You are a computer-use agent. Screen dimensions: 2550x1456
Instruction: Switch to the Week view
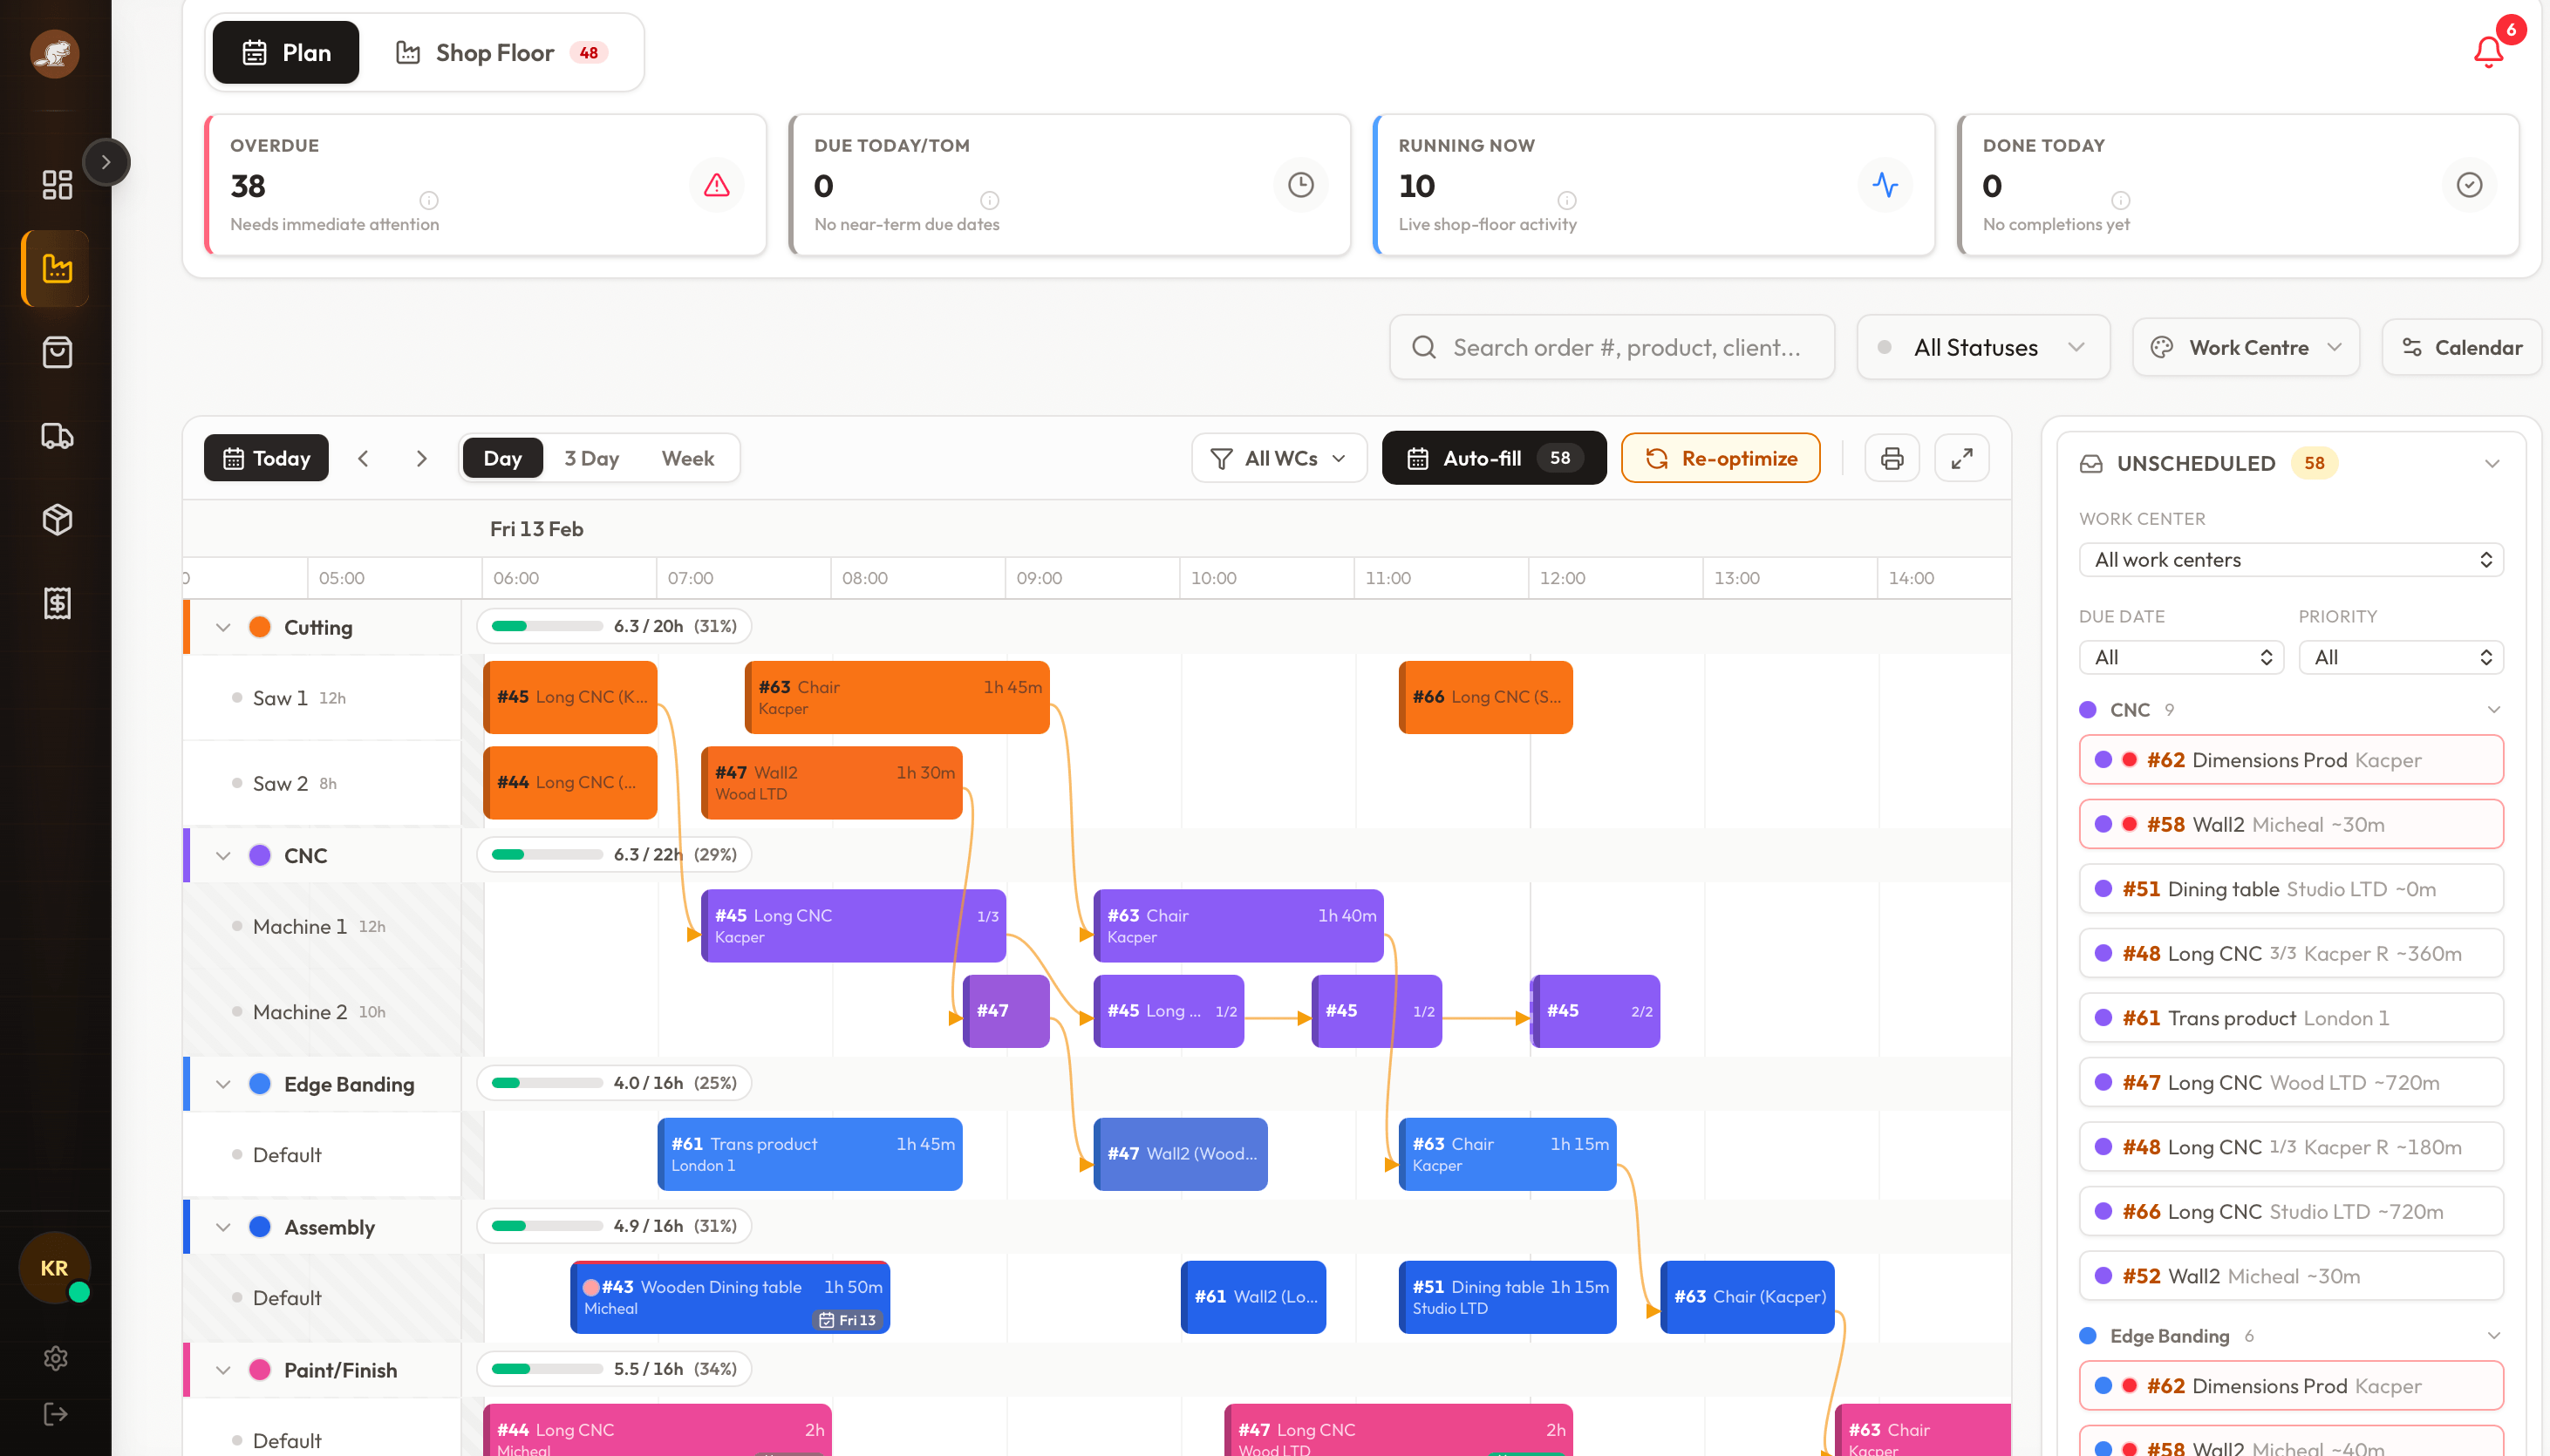pyautogui.click(x=688, y=457)
